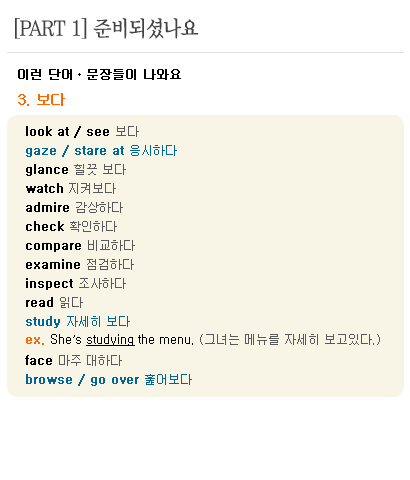Click the orange 'ex.' example label
Viewport: 410px width, 480px height.
coord(35,340)
